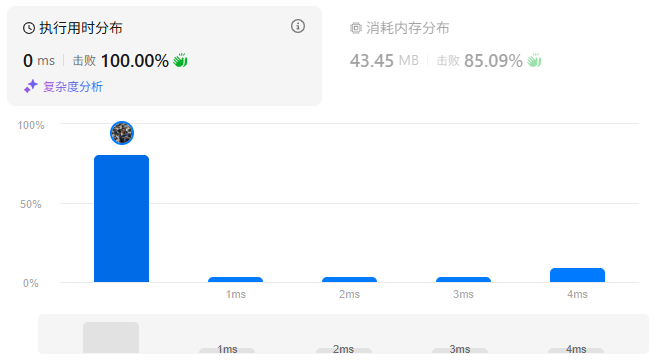Click the 85.09% memory beat value
659x361 pixels.
[493, 61]
